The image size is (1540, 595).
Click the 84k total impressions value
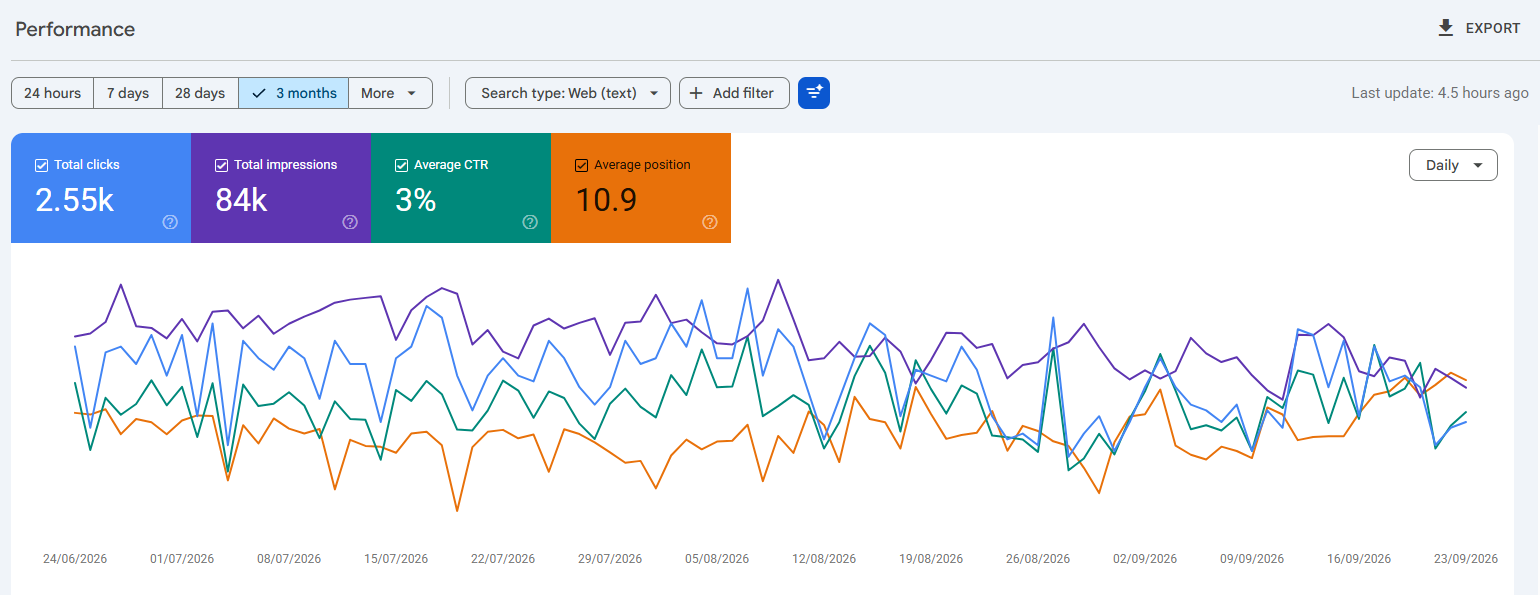click(x=241, y=201)
